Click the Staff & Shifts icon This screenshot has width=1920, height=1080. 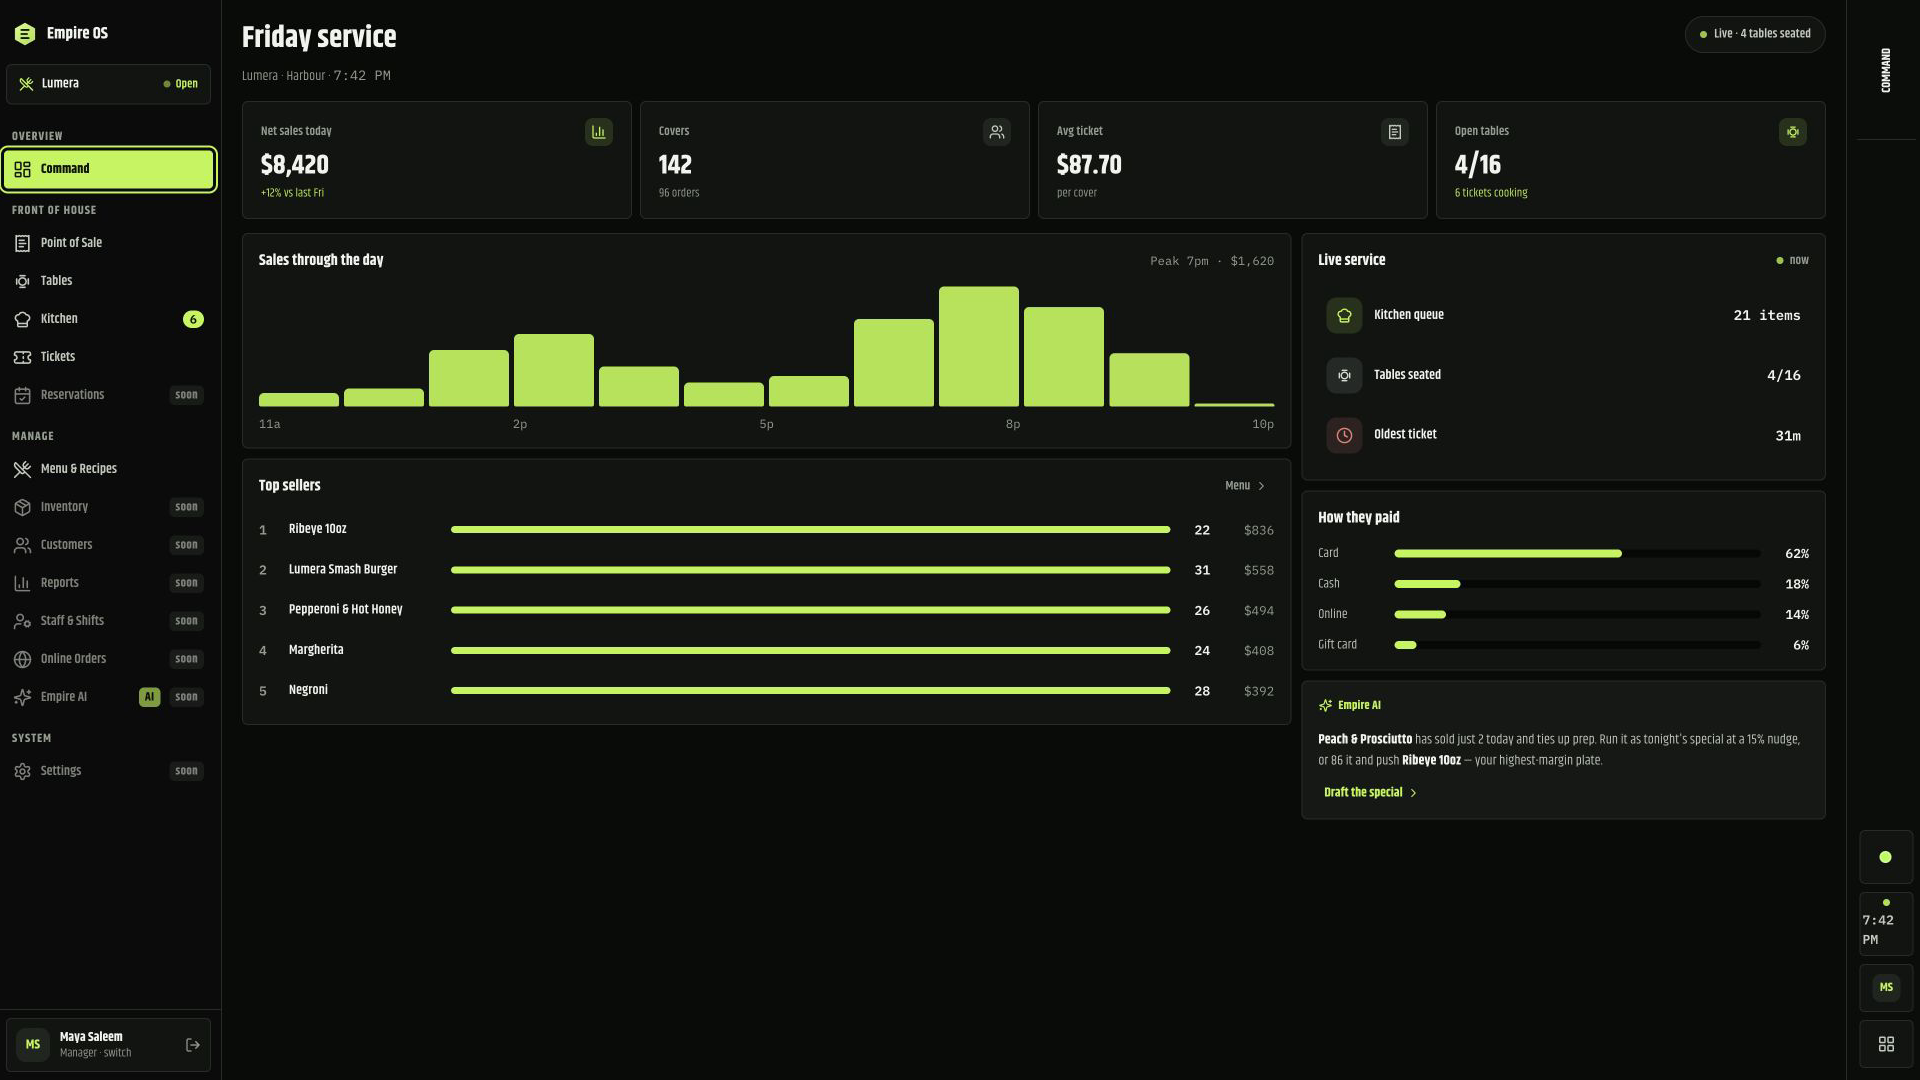[x=22, y=621]
